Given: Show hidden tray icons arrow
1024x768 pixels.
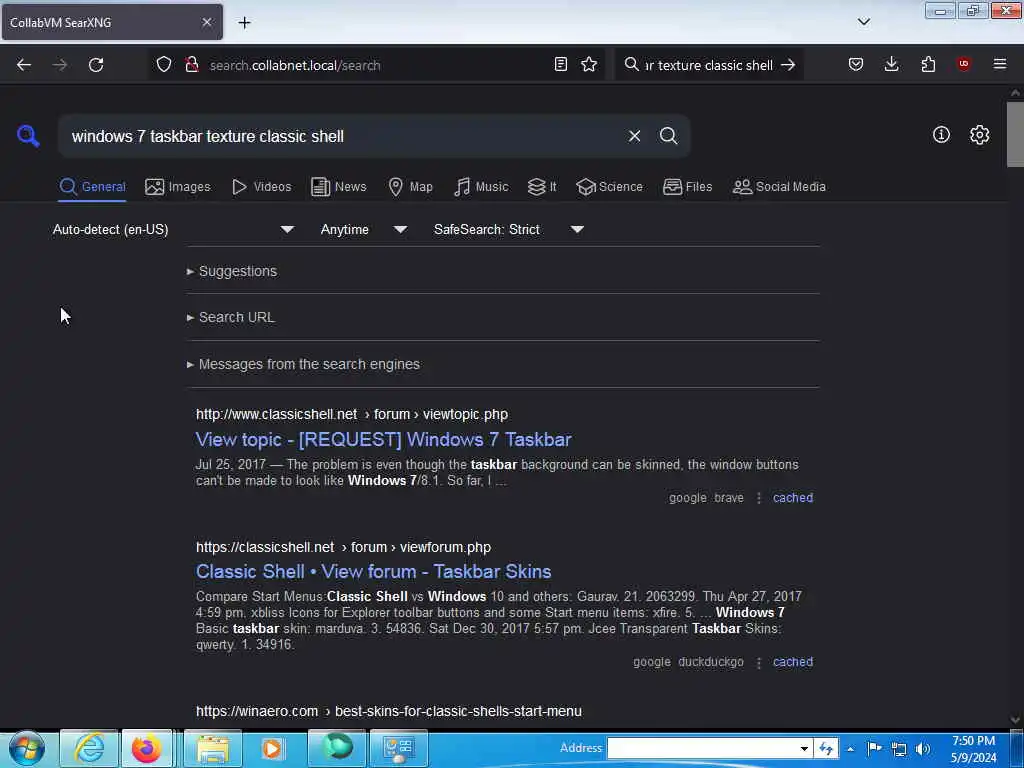Looking at the screenshot, I should coord(850,749).
